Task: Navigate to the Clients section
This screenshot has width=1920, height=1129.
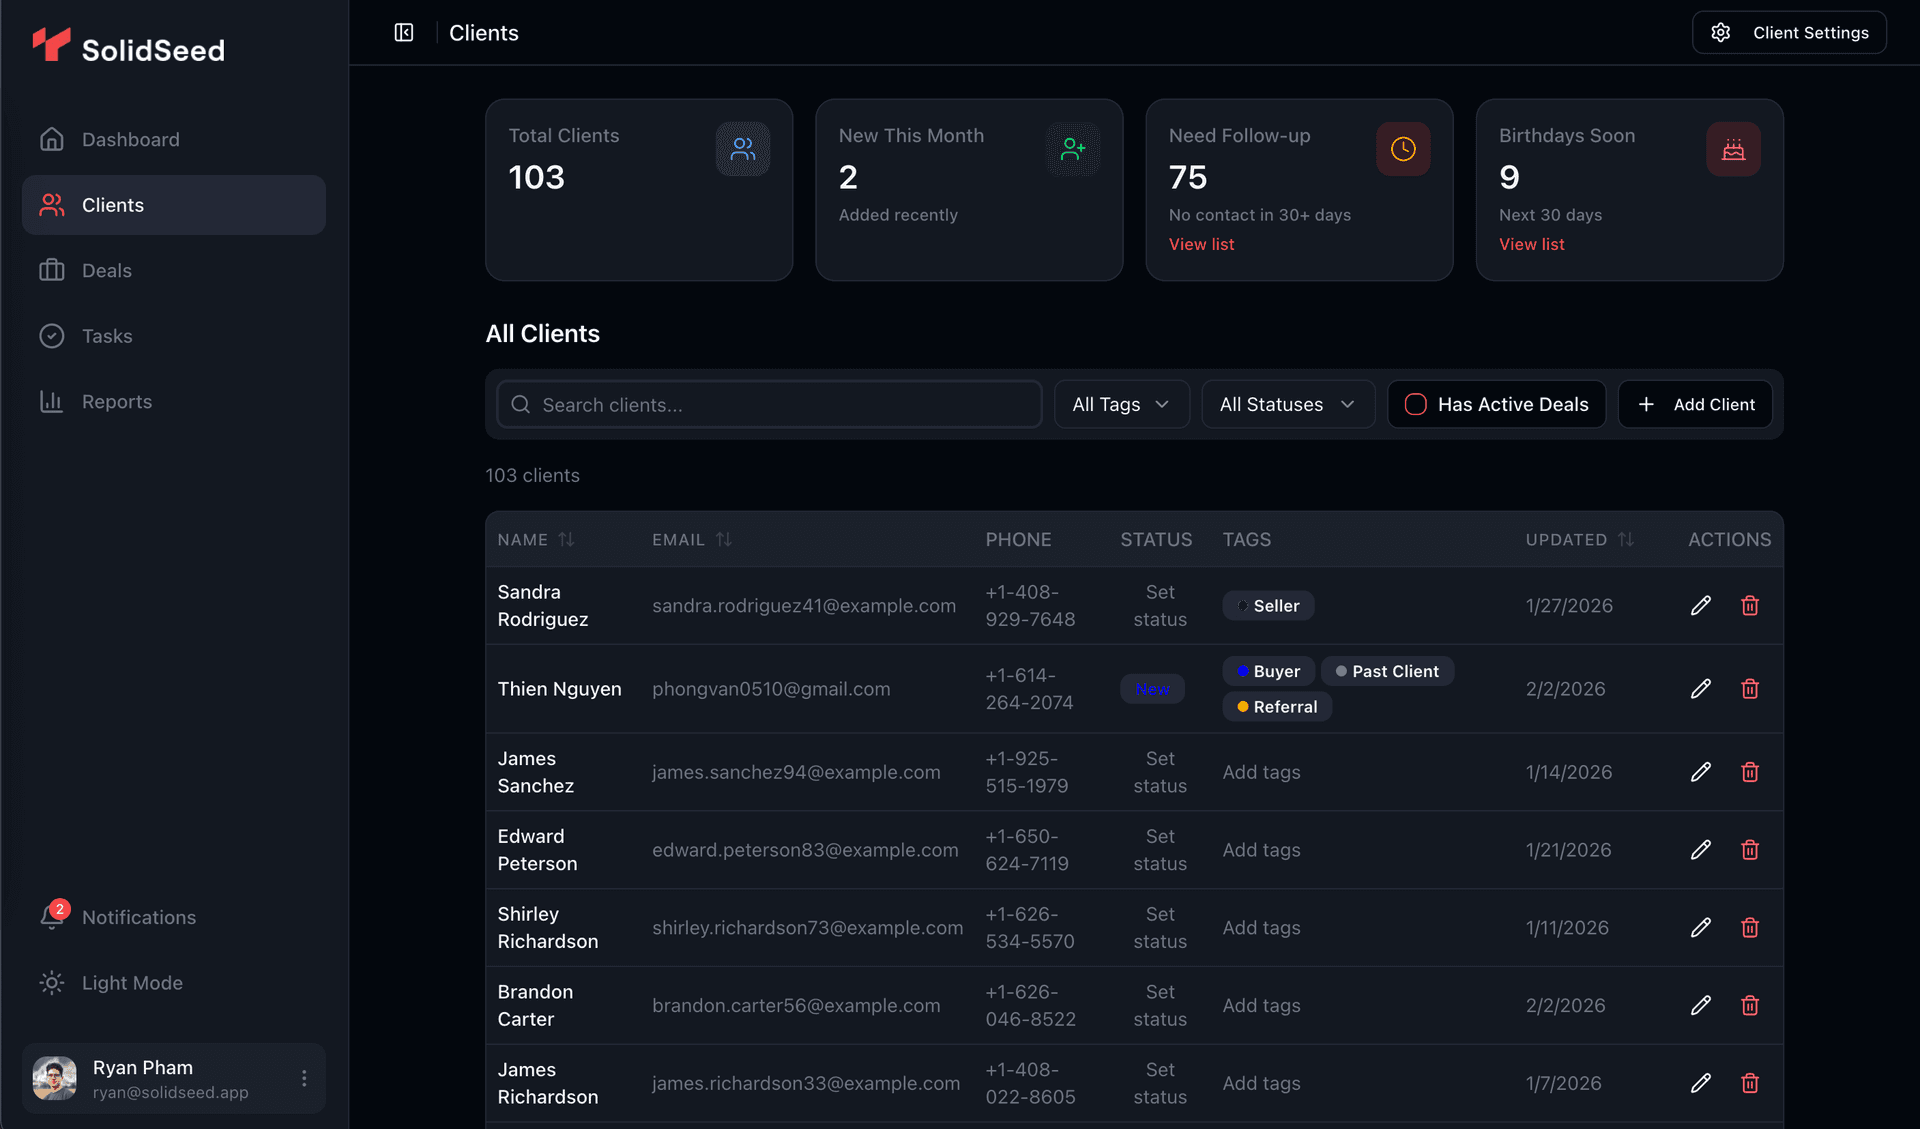Action: click(x=112, y=205)
